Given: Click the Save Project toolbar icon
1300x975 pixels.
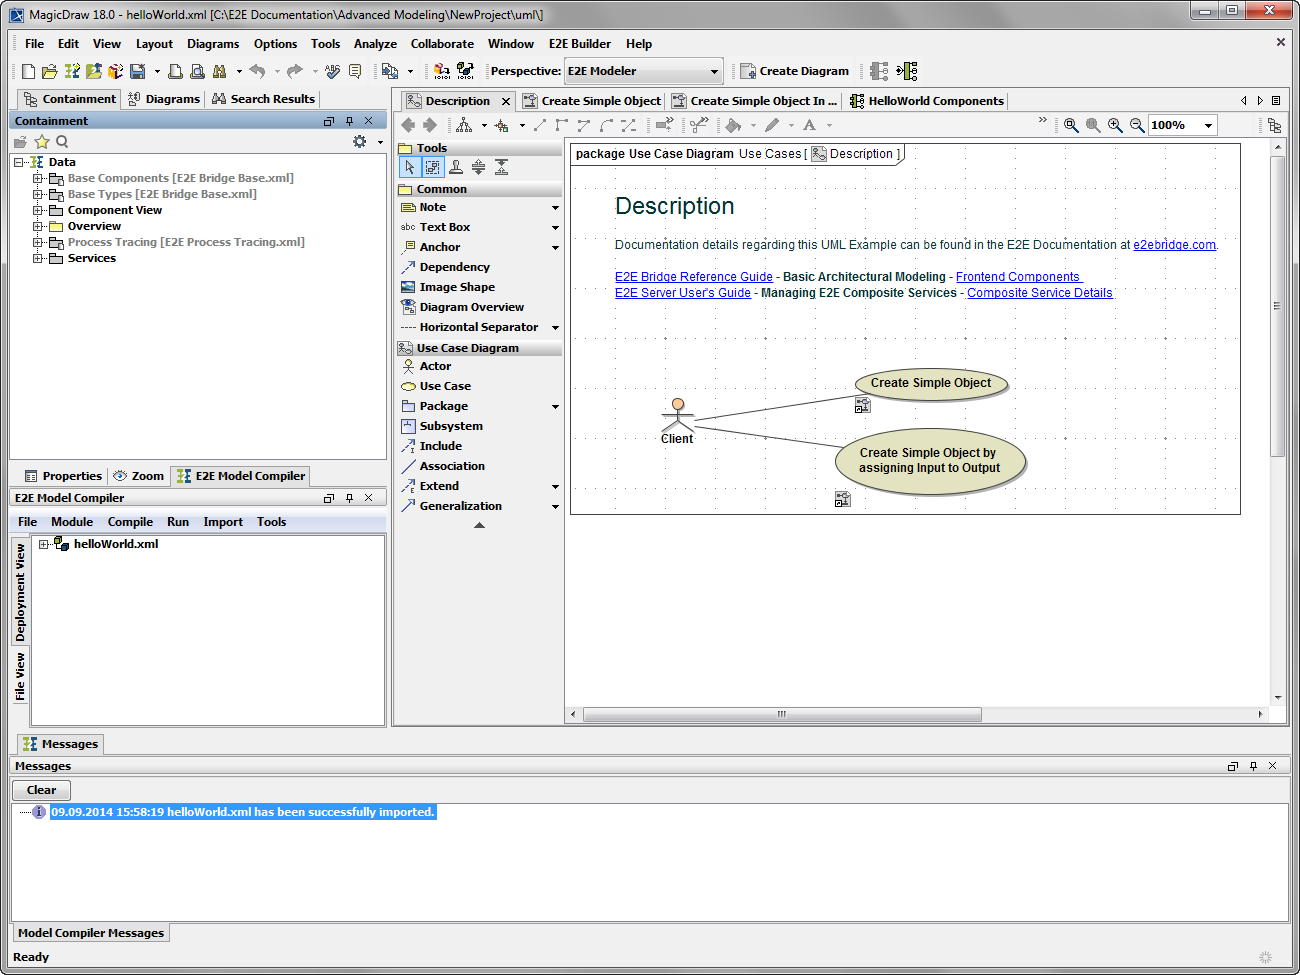Looking at the screenshot, I should click(x=138, y=71).
